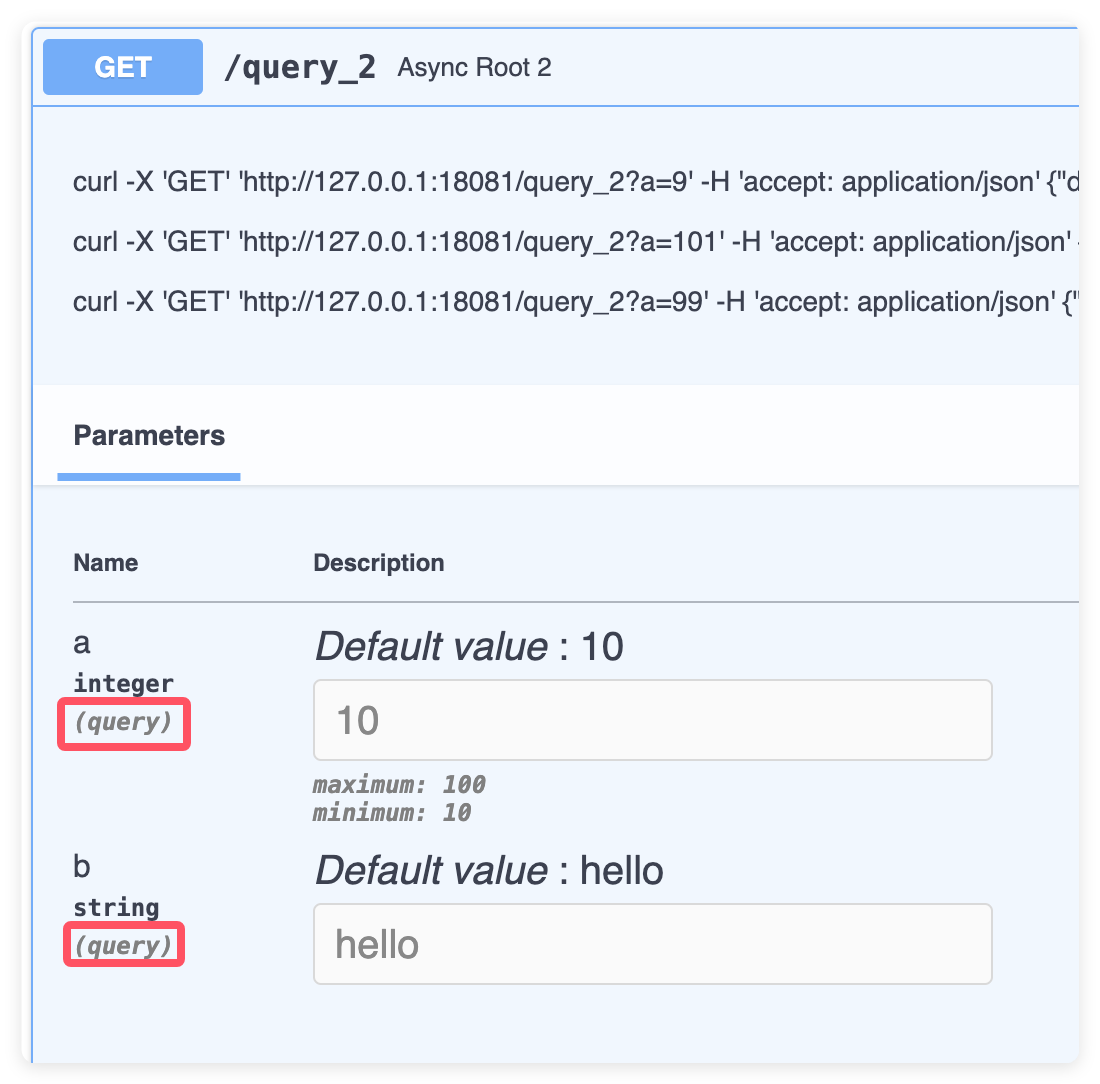Click the Description column header
The width and height of the screenshot is (1100, 1084).
coord(378,563)
